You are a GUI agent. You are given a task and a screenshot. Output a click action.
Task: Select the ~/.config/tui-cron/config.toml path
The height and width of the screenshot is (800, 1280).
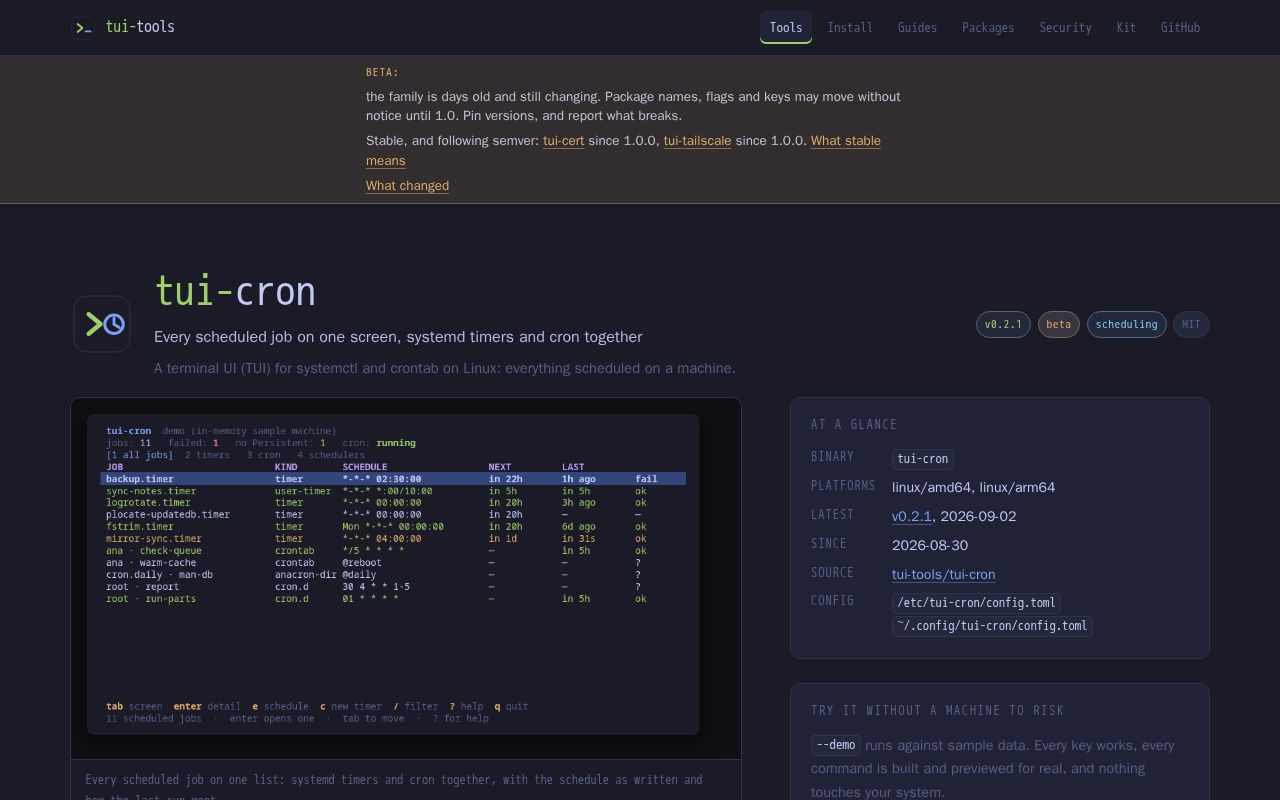pyautogui.click(x=992, y=626)
